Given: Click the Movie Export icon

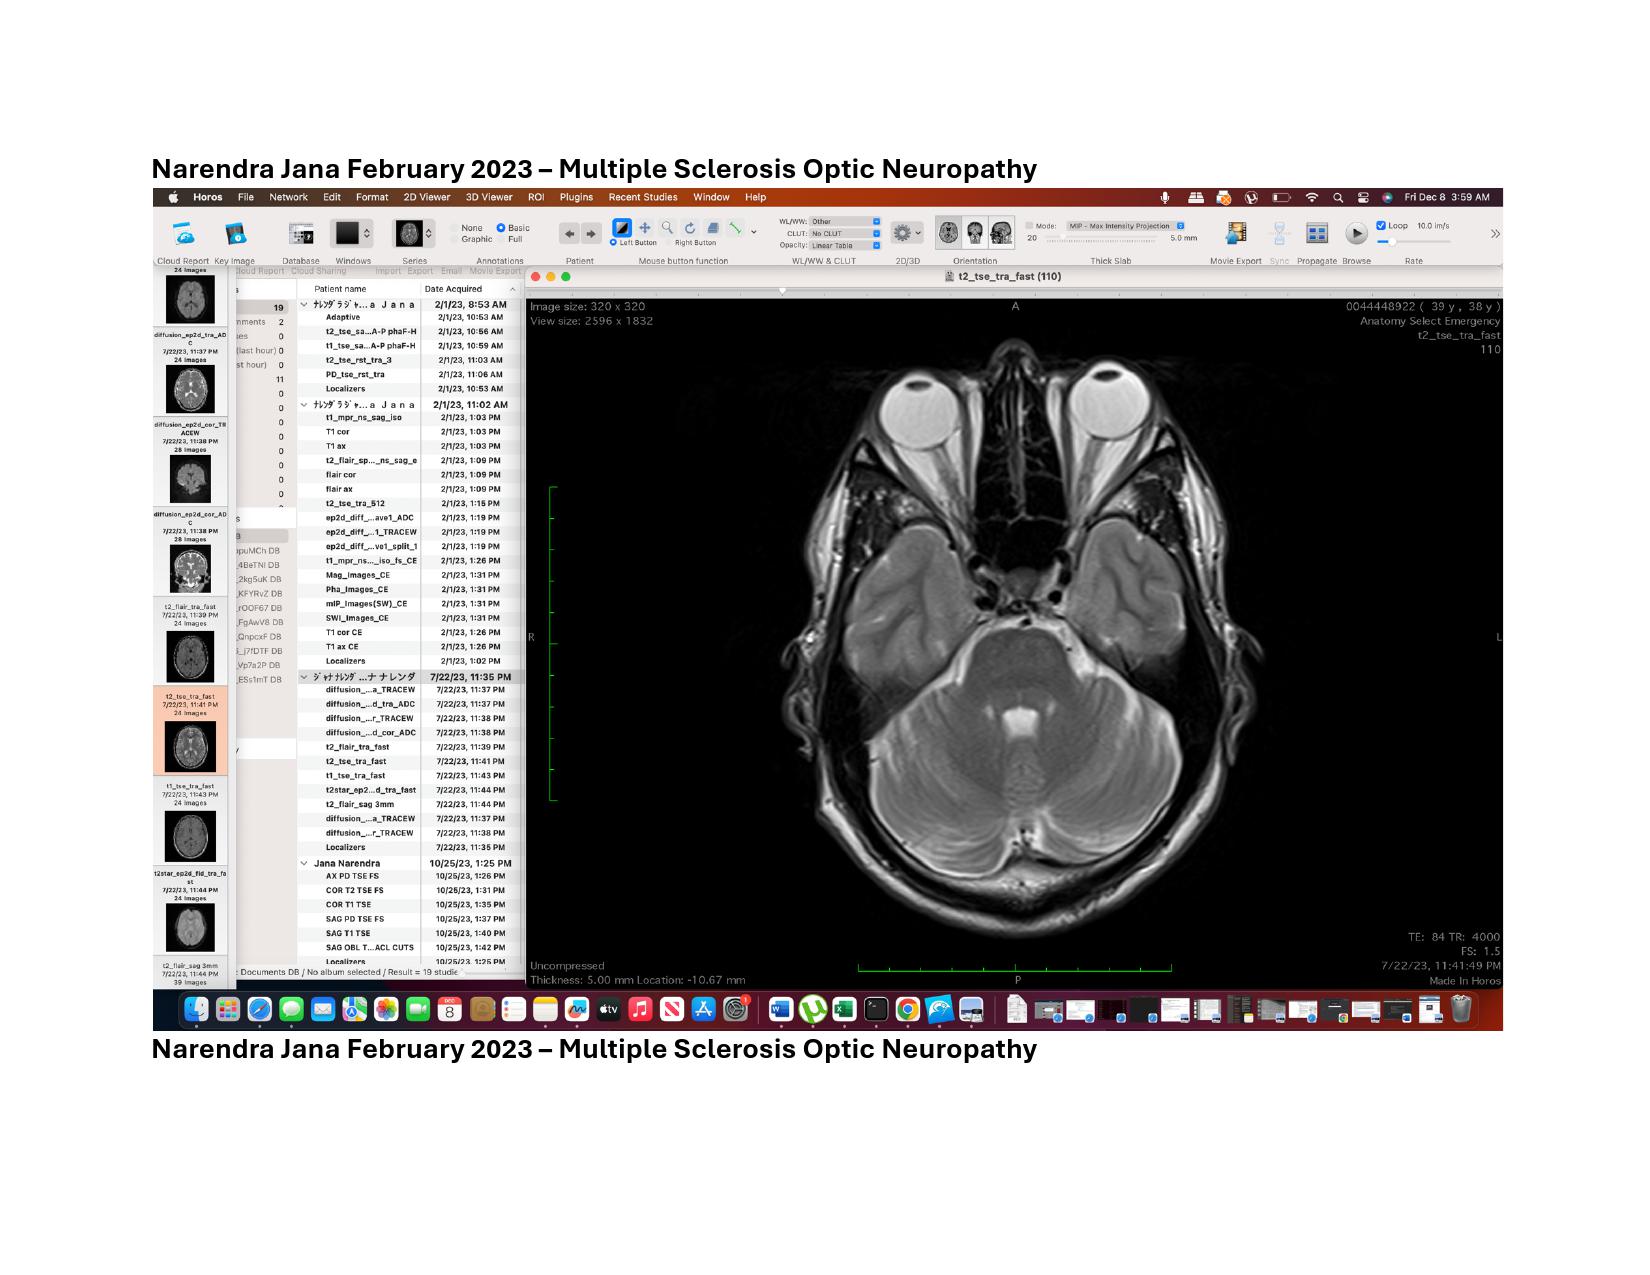Looking at the screenshot, I should 1236,233.
